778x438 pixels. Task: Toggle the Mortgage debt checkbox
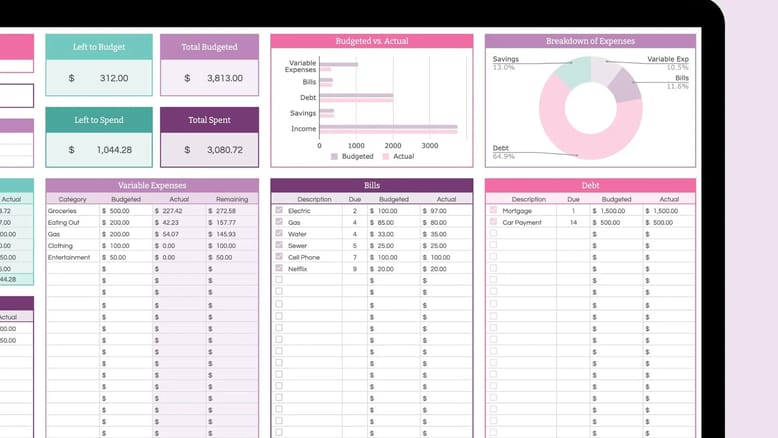[x=493, y=211]
